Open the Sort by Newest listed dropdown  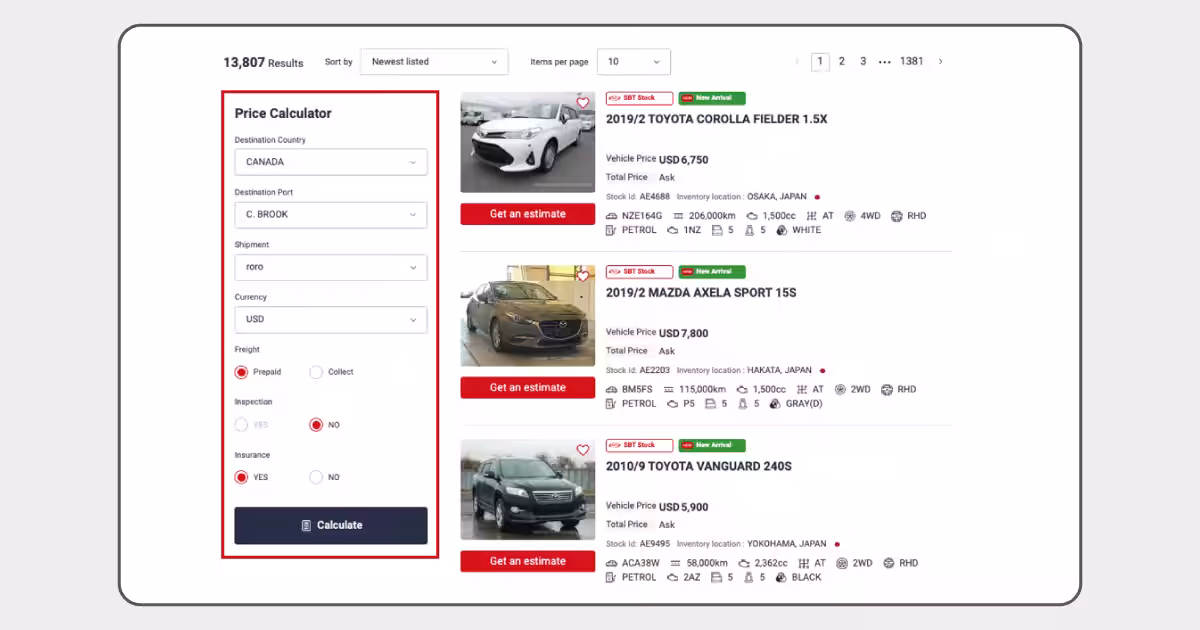(x=434, y=61)
